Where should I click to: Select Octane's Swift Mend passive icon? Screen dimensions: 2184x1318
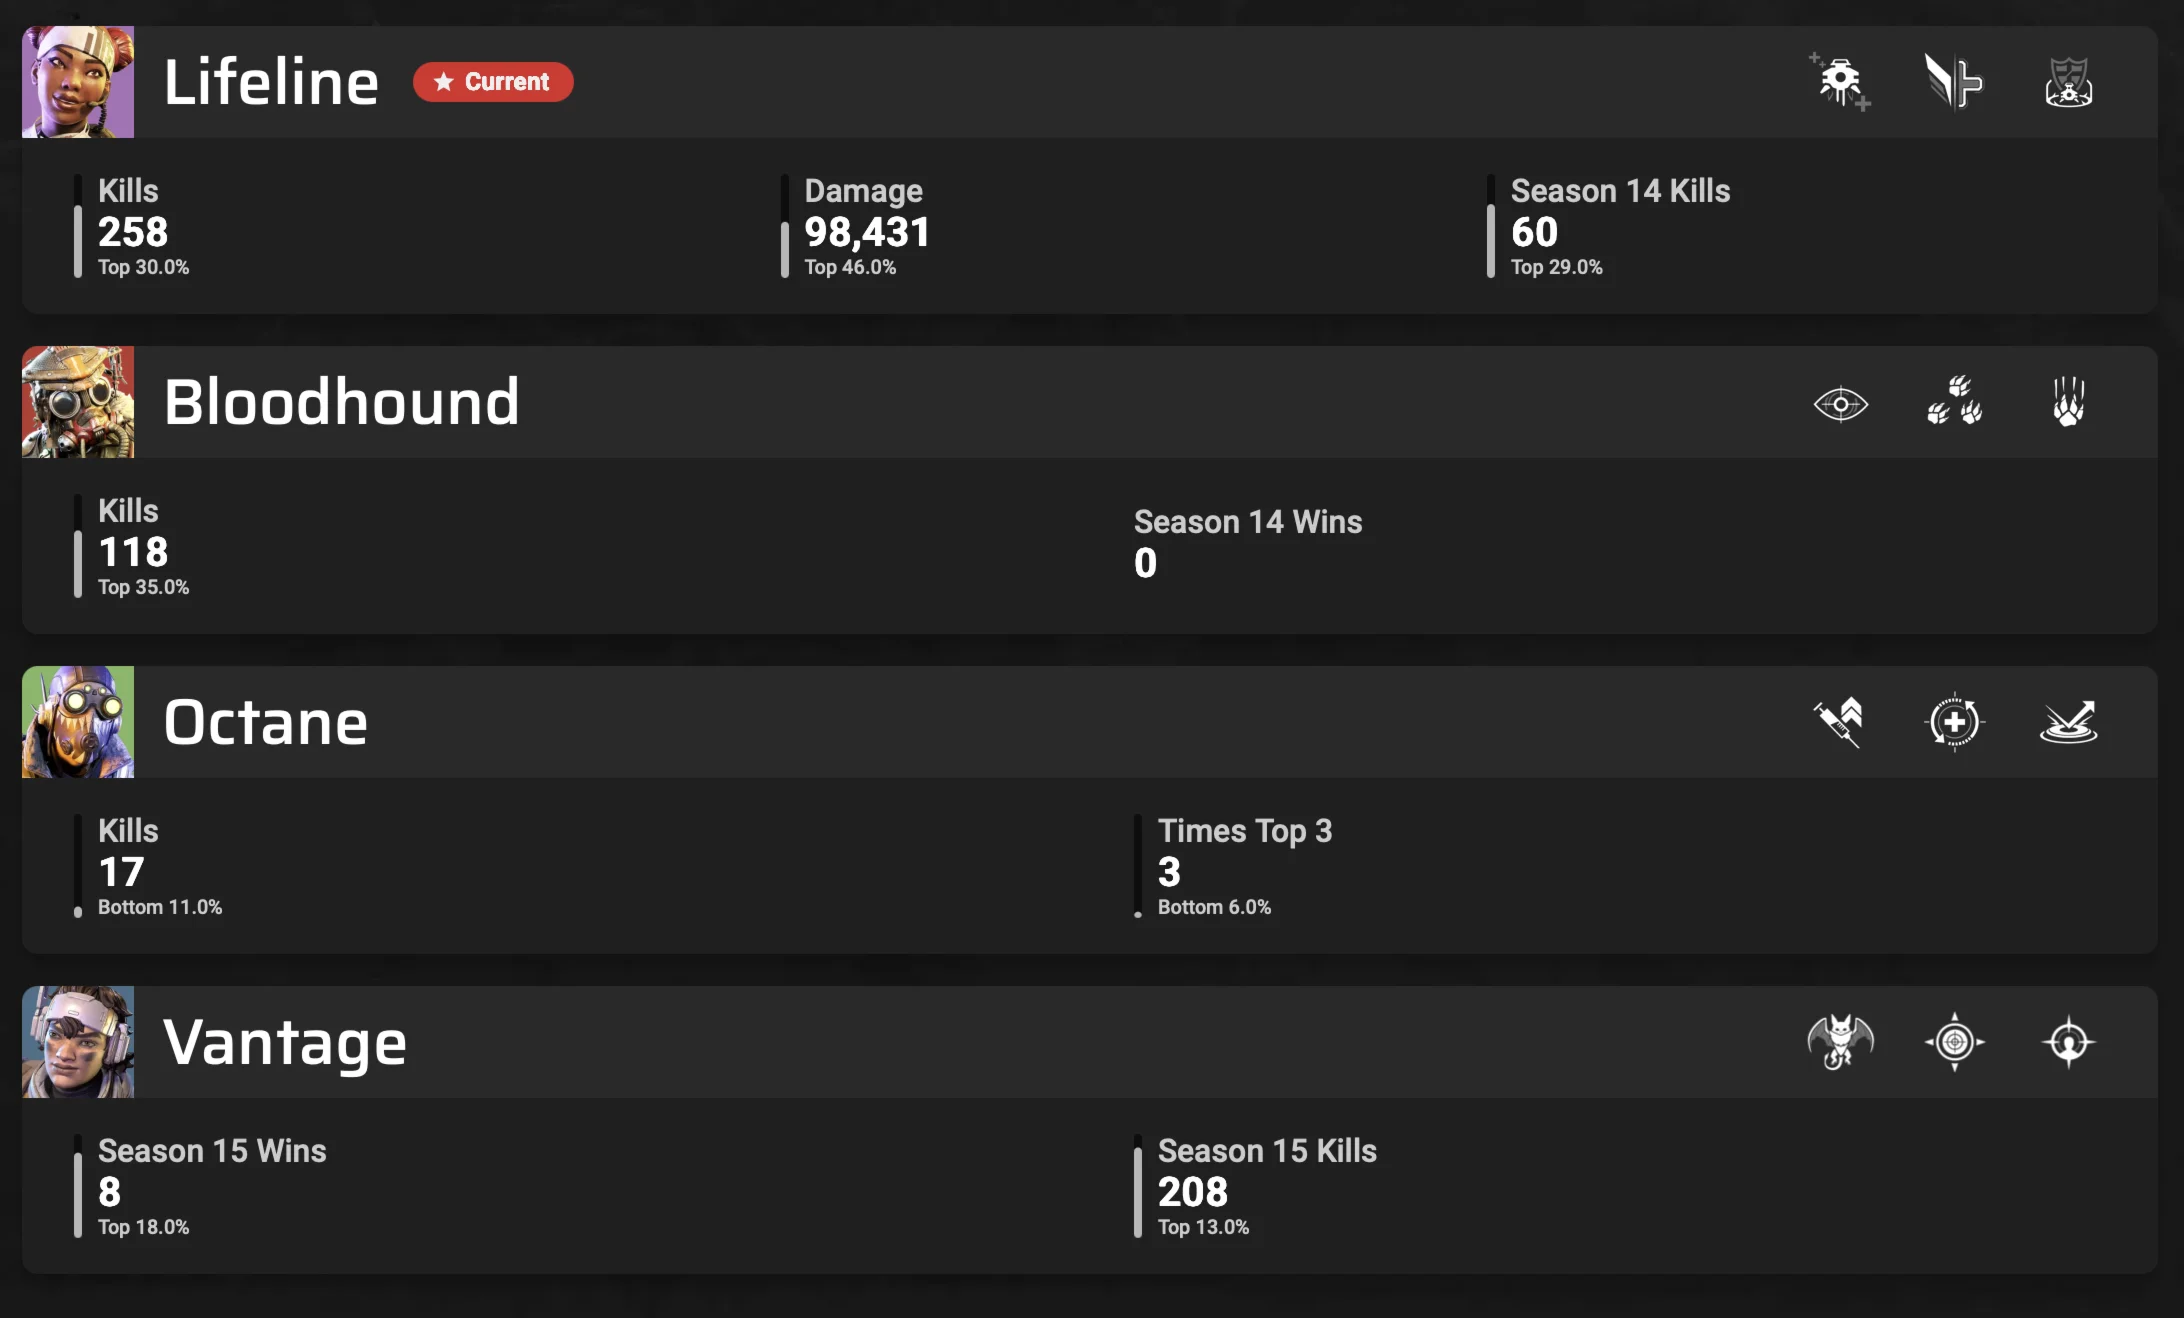1953,722
